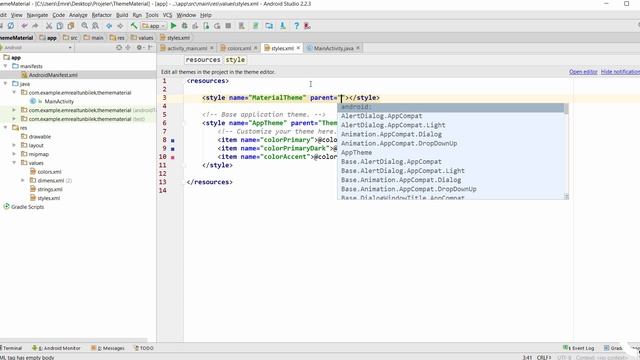
Task: Click the Paste clipboard icon
Action: (71, 26)
